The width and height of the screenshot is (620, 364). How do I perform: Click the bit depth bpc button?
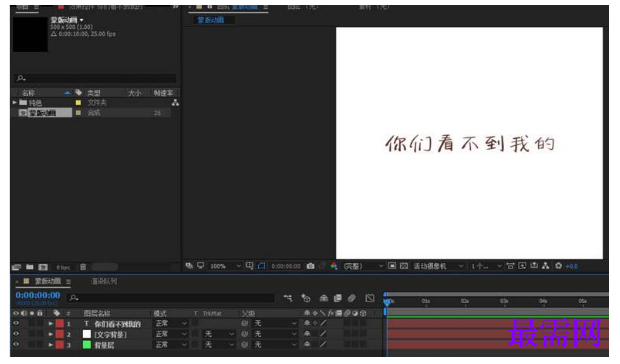coord(63,267)
